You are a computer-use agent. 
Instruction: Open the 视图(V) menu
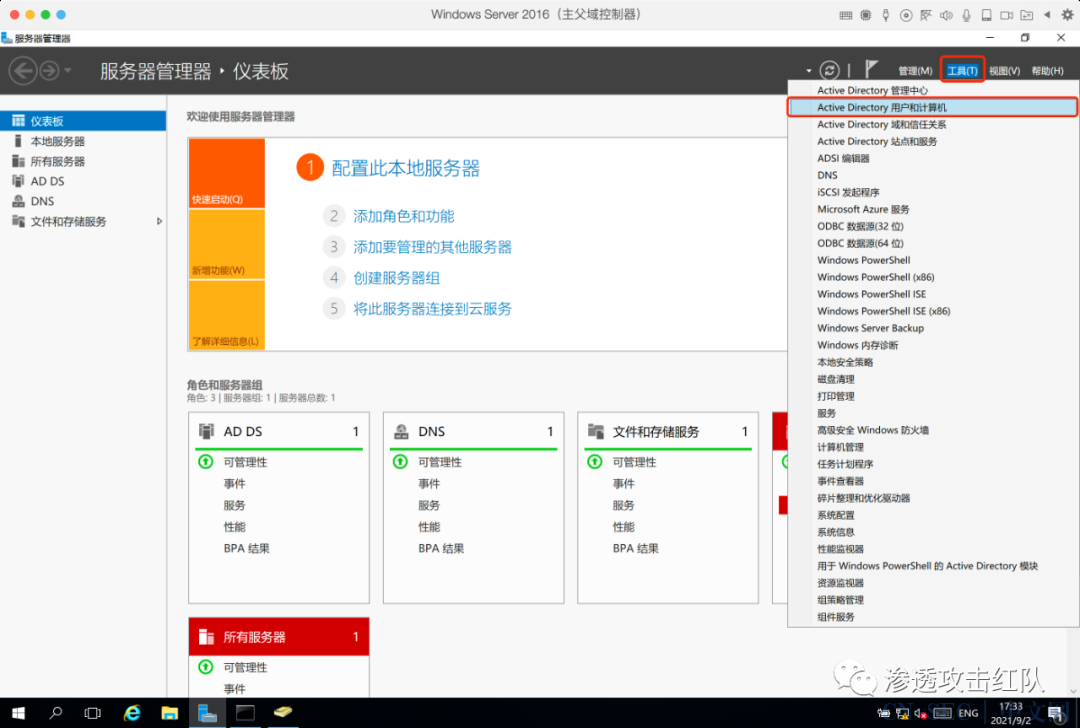[1004, 71]
